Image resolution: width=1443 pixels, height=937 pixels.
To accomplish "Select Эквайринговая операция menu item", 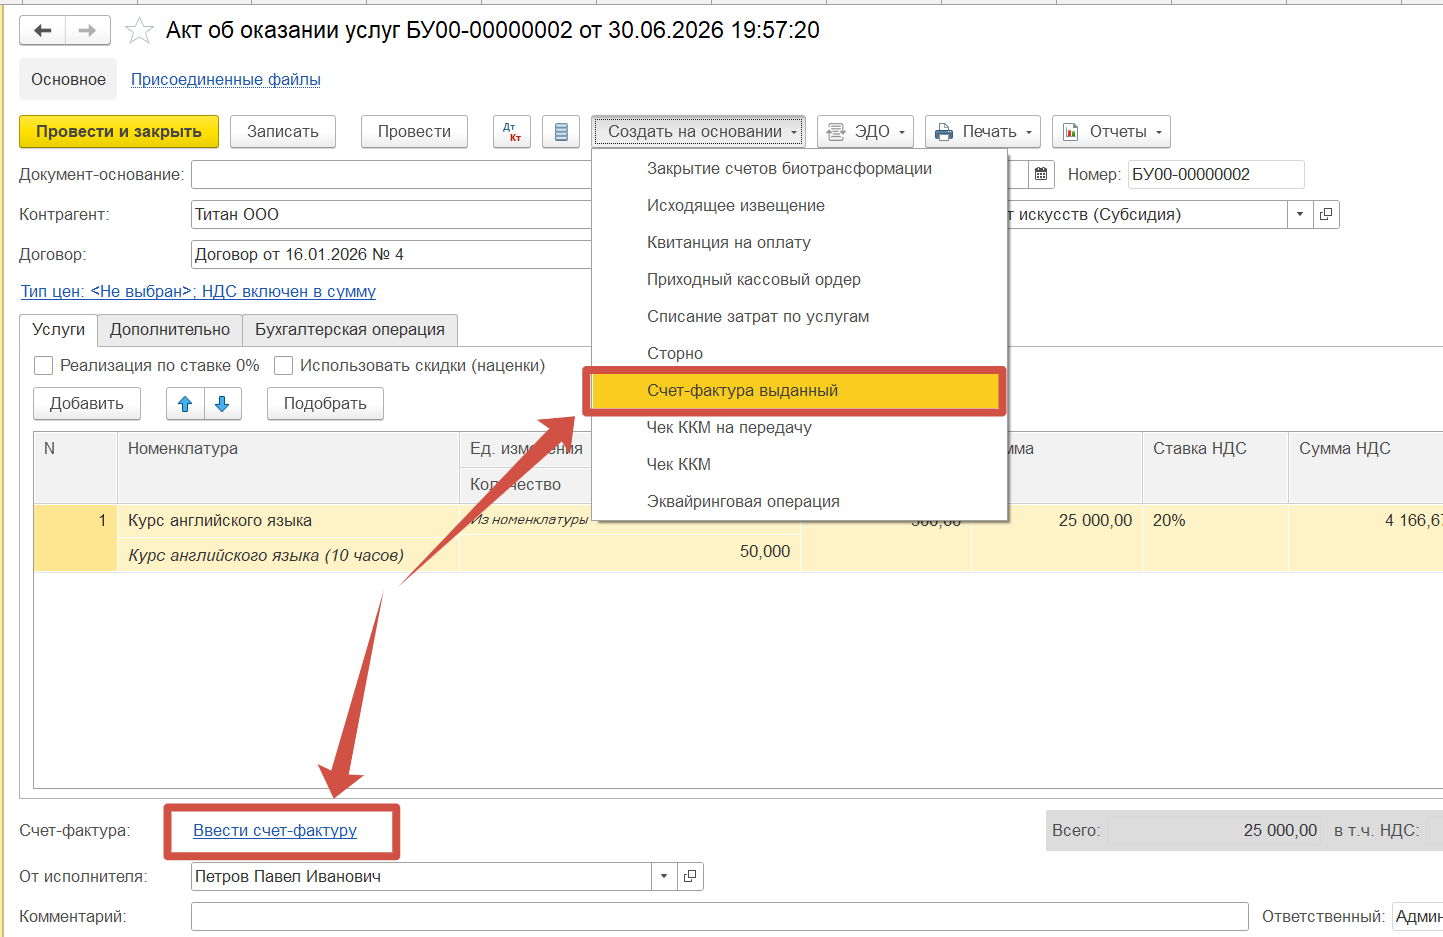I will 799,502.
